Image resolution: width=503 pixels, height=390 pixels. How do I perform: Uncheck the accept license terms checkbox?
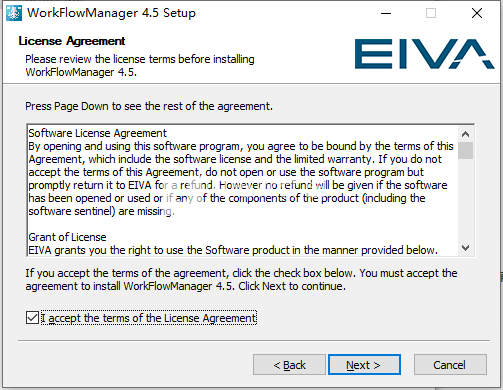[x=32, y=318]
